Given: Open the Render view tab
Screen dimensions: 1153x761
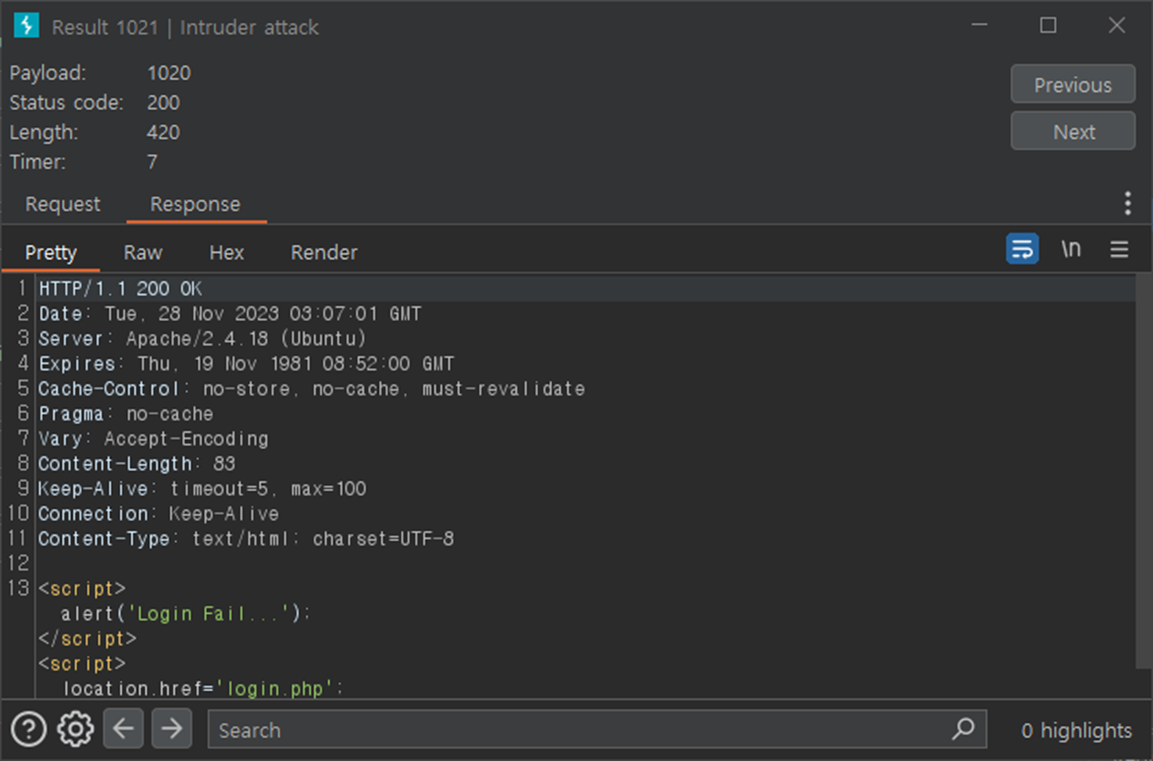Looking at the screenshot, I should (324, 253).
